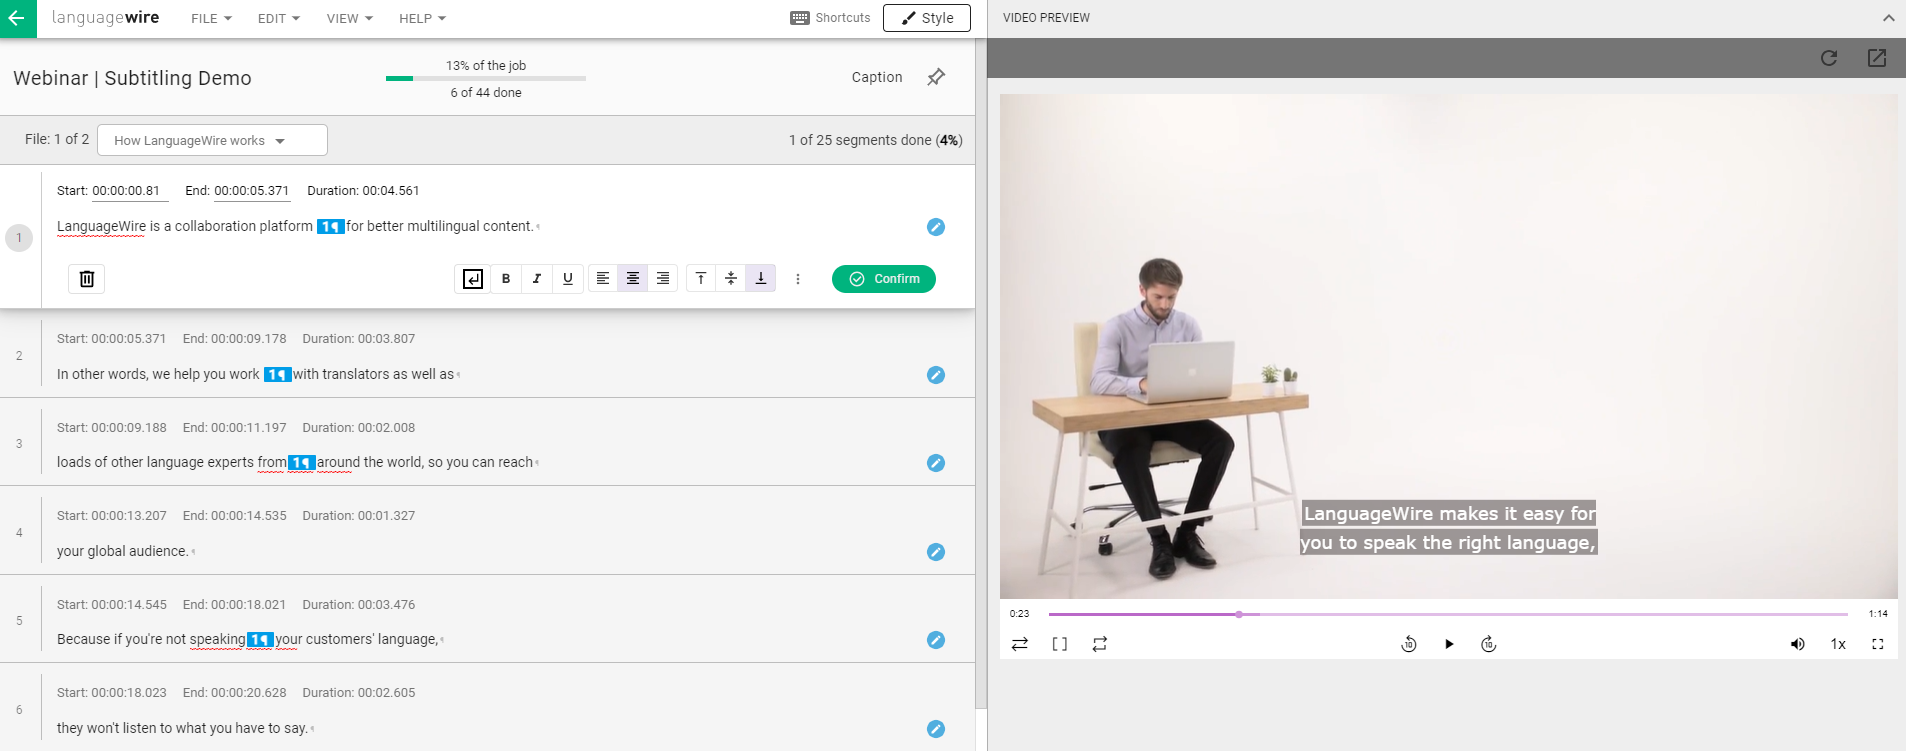Delete segment 1 with the trash icon
The width and height of the screenshot is (1906, 751).
pos(87,279)
